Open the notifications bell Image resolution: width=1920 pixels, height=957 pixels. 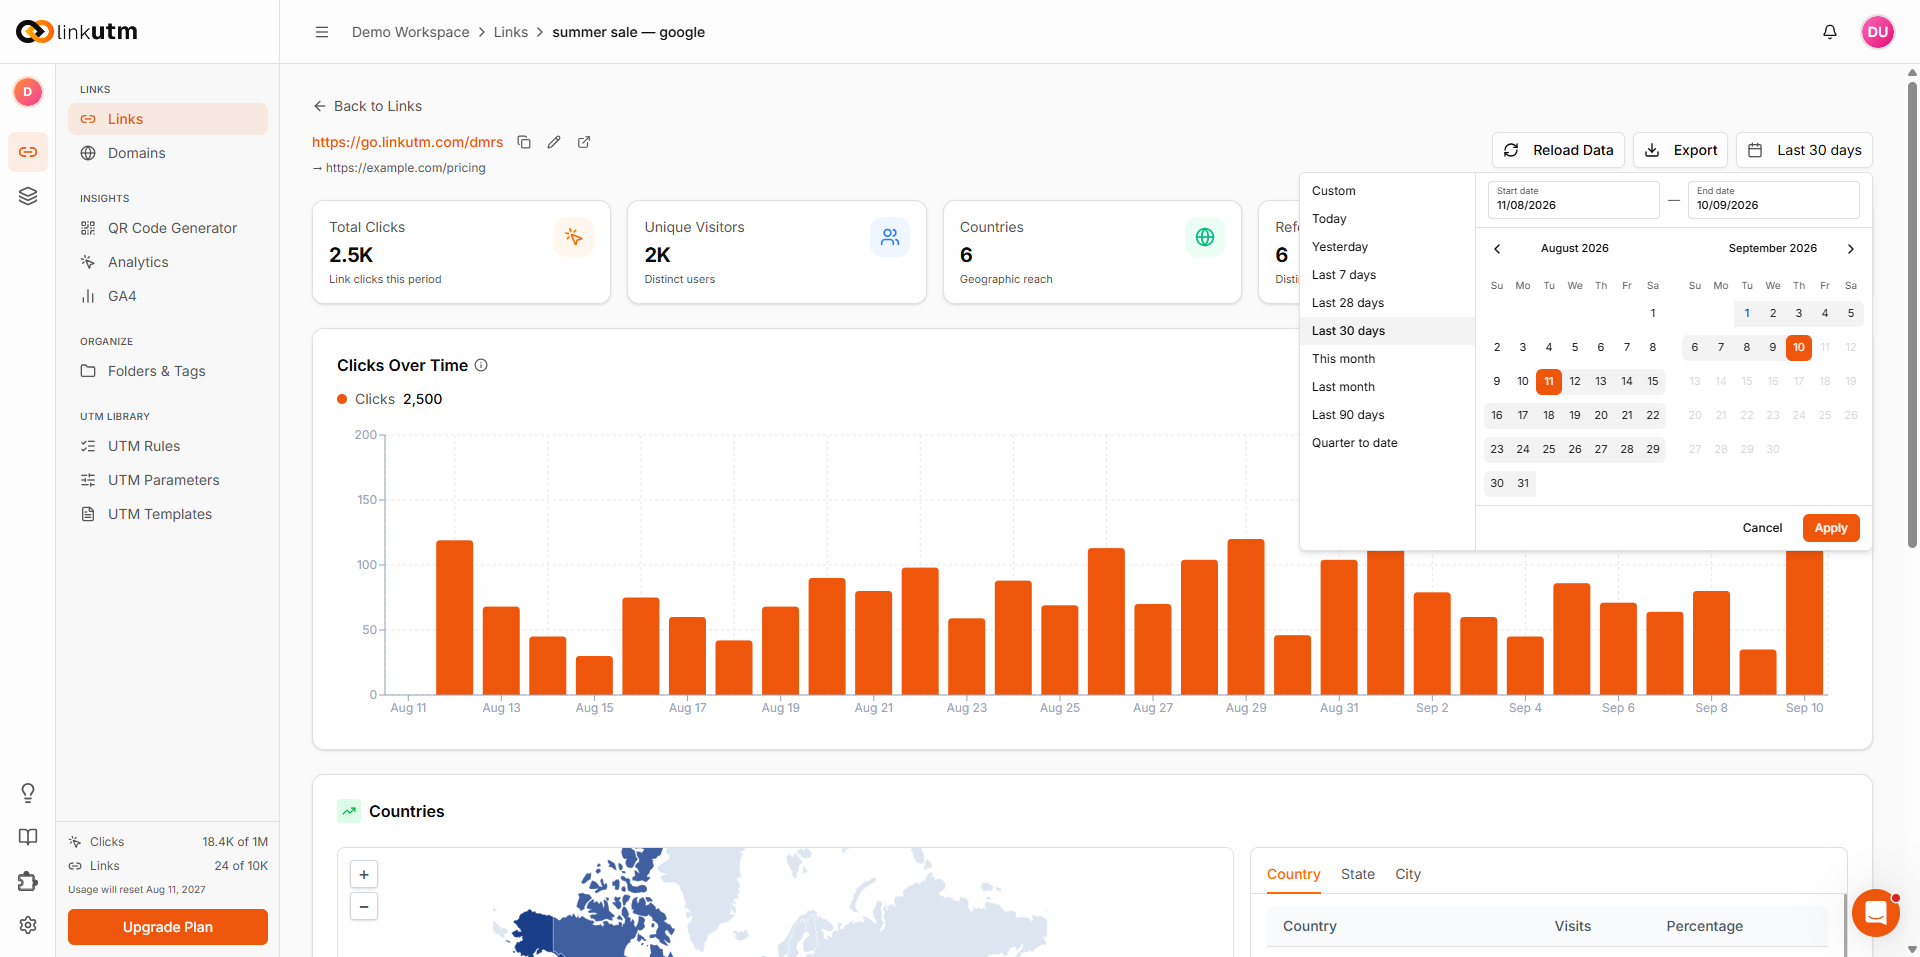pos(1830,32)
